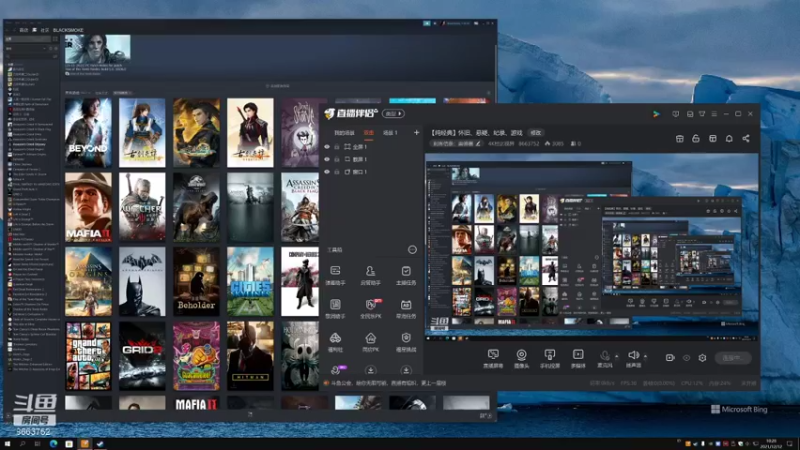Open the tool with purple badge
Viewport: 800px width, 450px height.
pyautogui.click(x=336, y=370)
